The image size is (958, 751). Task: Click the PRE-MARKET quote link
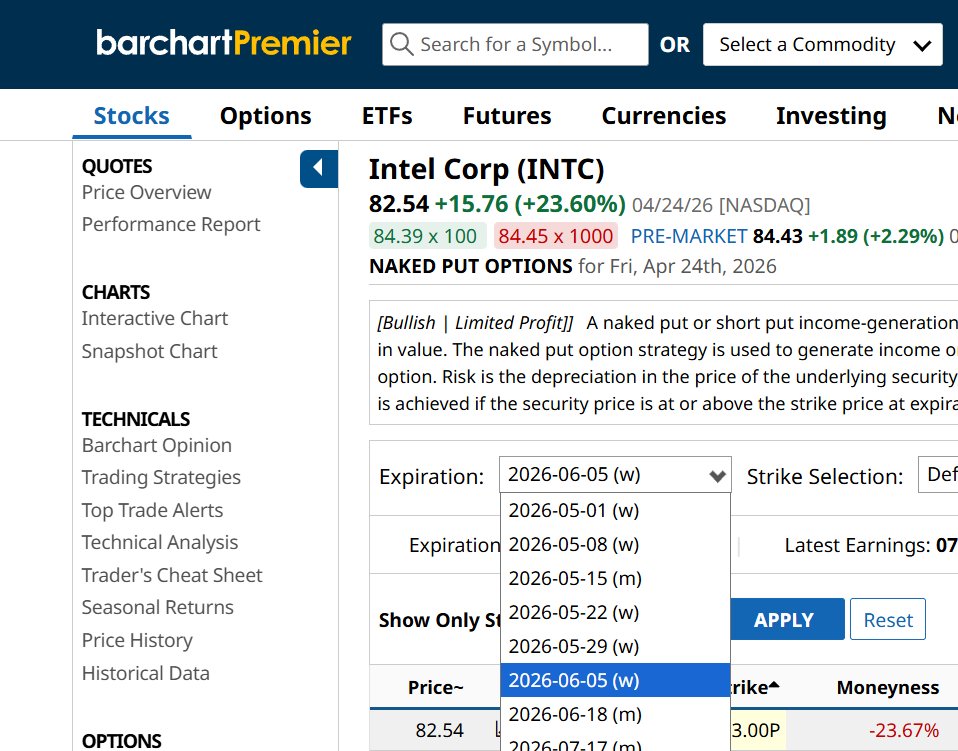coord(688,236)
